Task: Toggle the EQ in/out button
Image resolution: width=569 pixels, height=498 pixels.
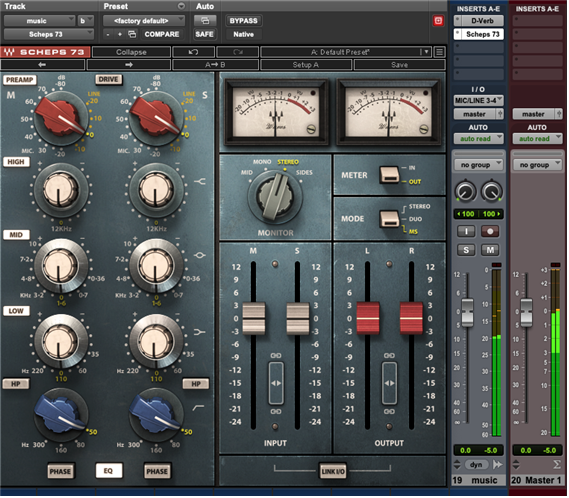Action: click(109, 471)
